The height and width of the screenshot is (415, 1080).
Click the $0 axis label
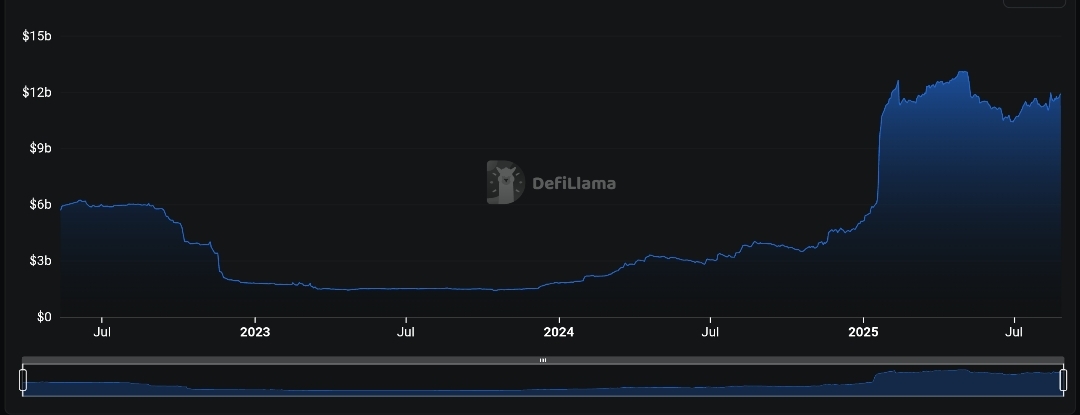tap(44, 317)
